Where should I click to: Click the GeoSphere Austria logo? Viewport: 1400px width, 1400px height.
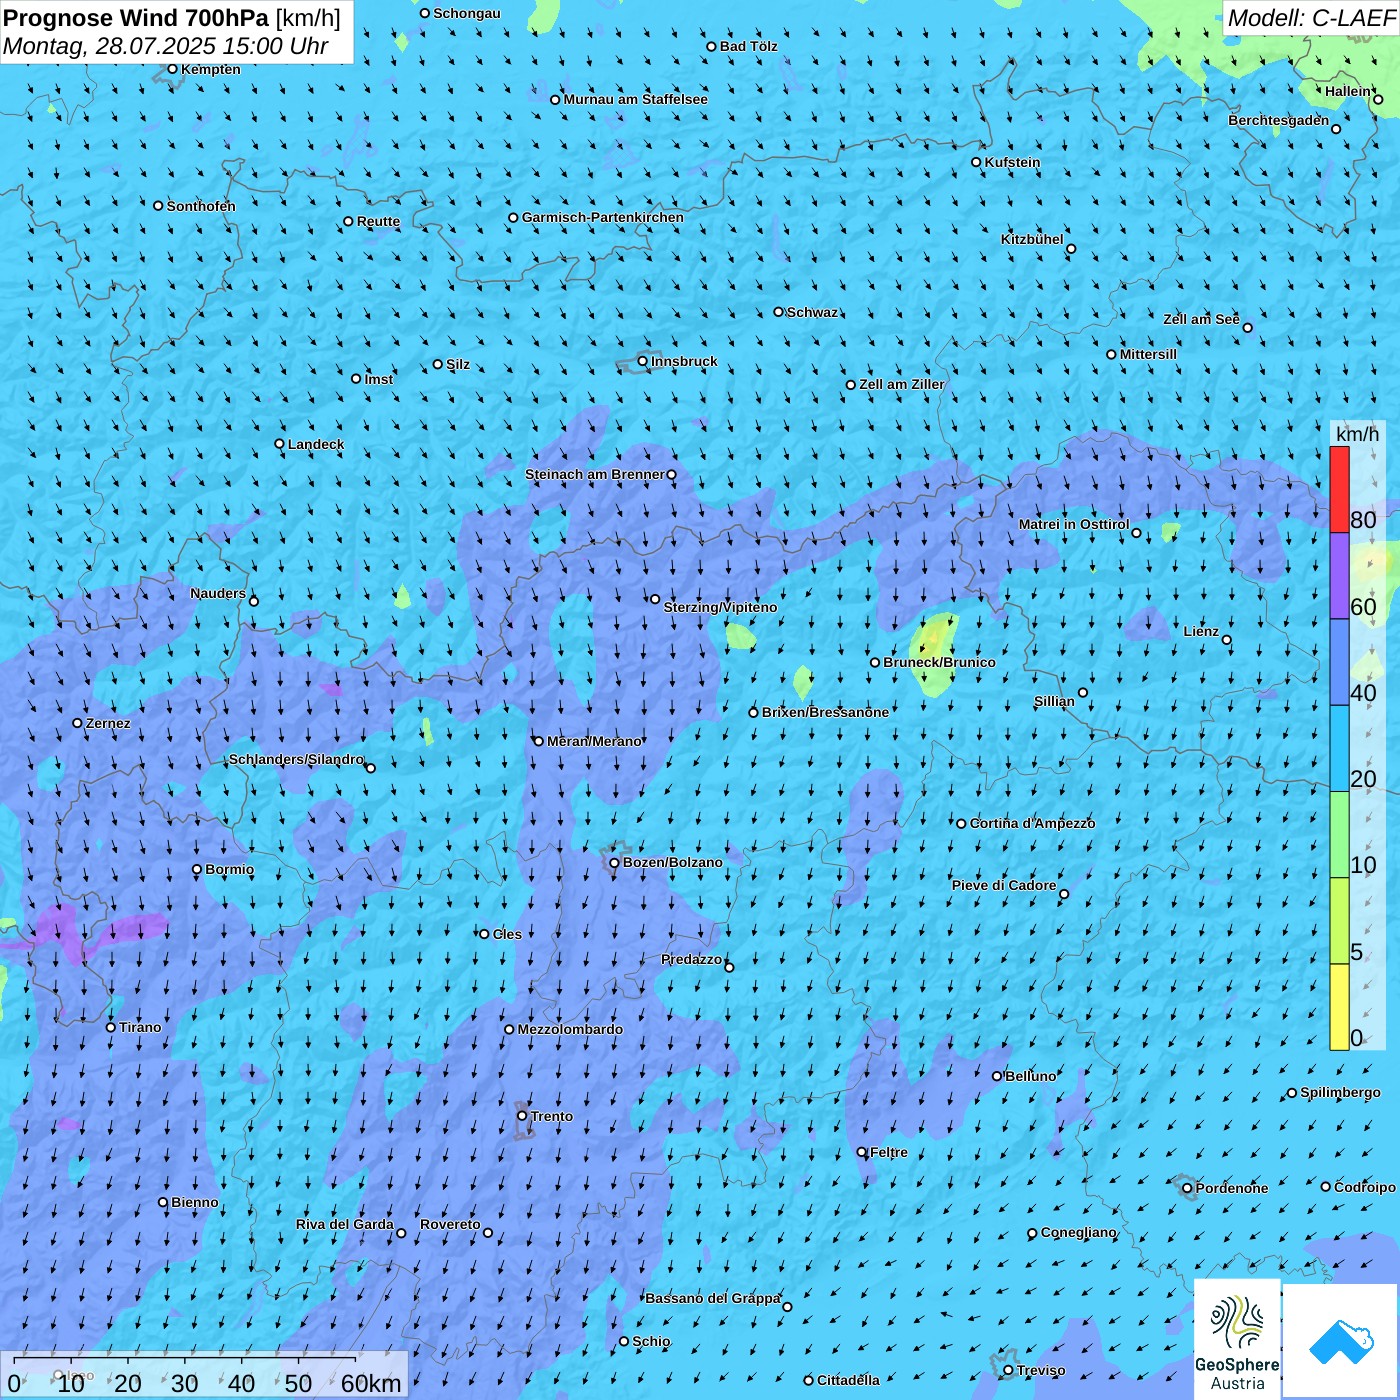click(x=1237, y=1338)
